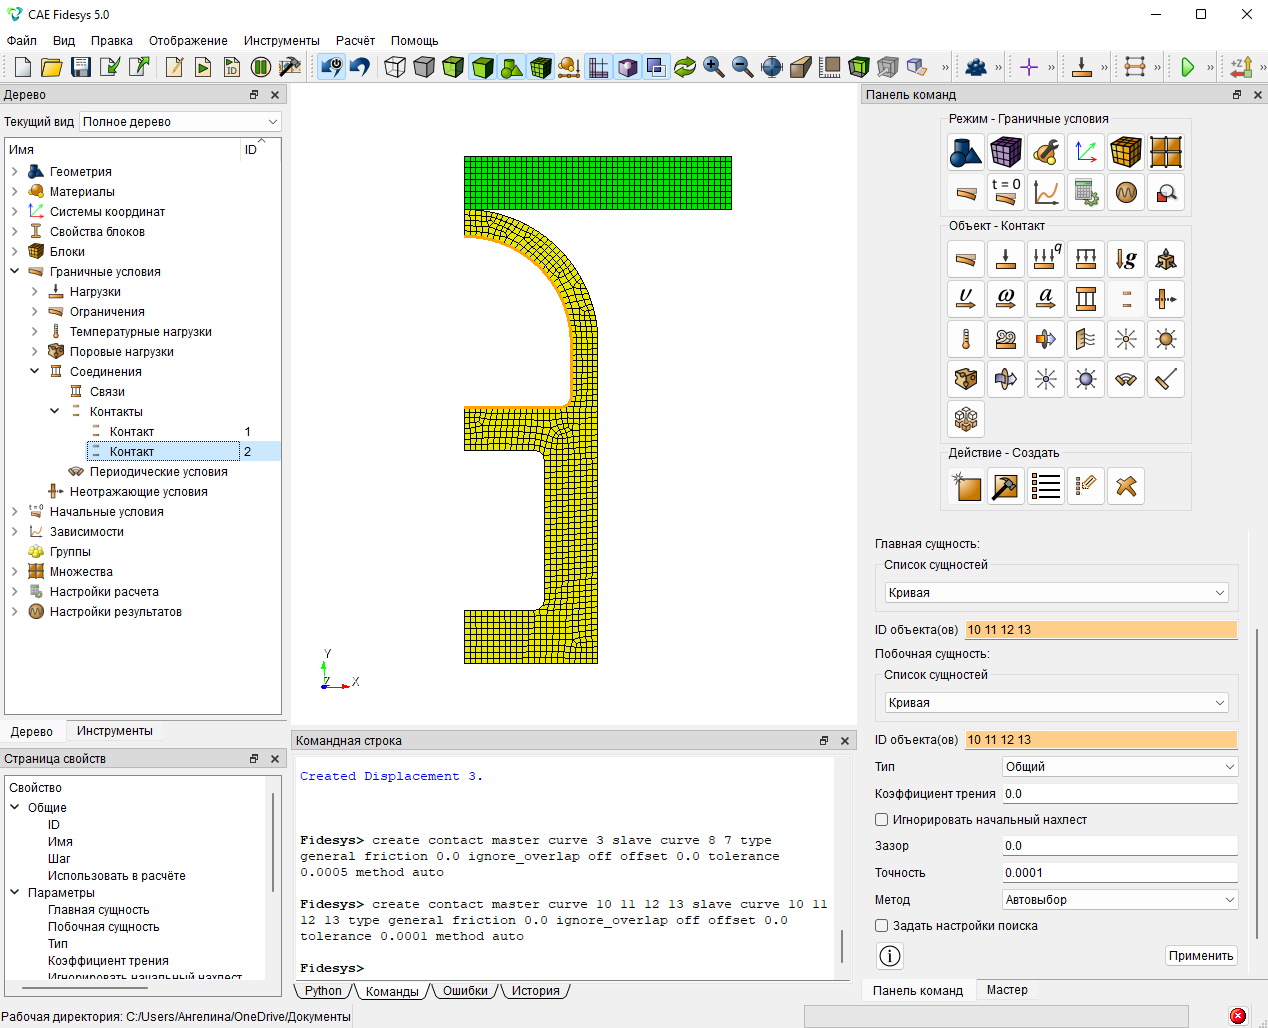Switch to the Инструменты tab

coord(115,731)
